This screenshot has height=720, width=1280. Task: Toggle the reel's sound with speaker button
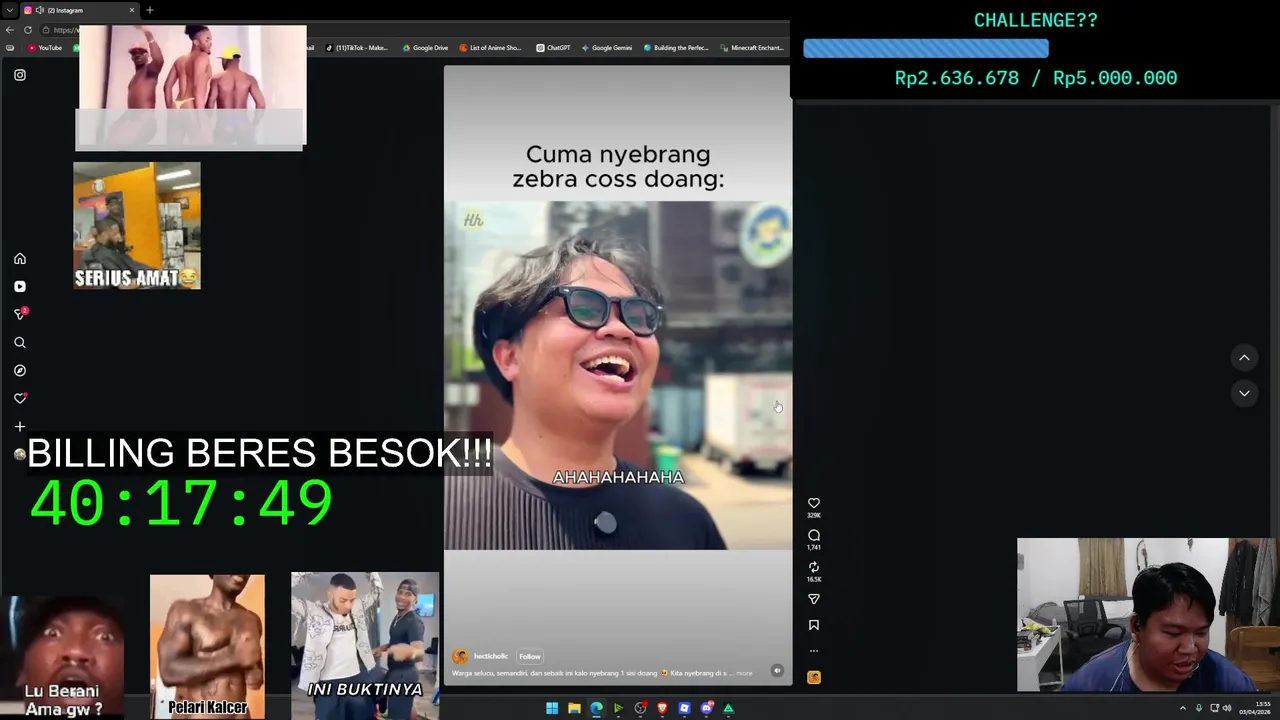tap(777, 671)
